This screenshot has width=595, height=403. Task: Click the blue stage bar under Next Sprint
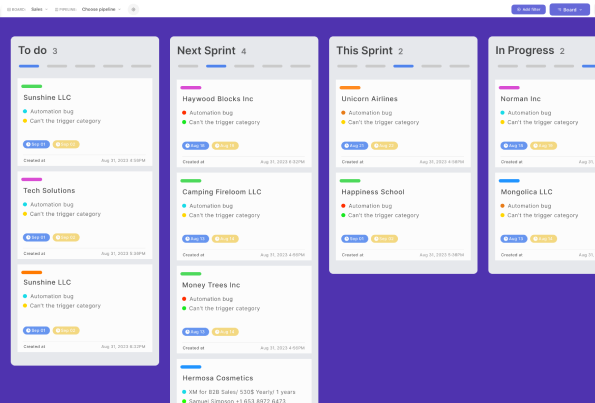click(216, 66)
